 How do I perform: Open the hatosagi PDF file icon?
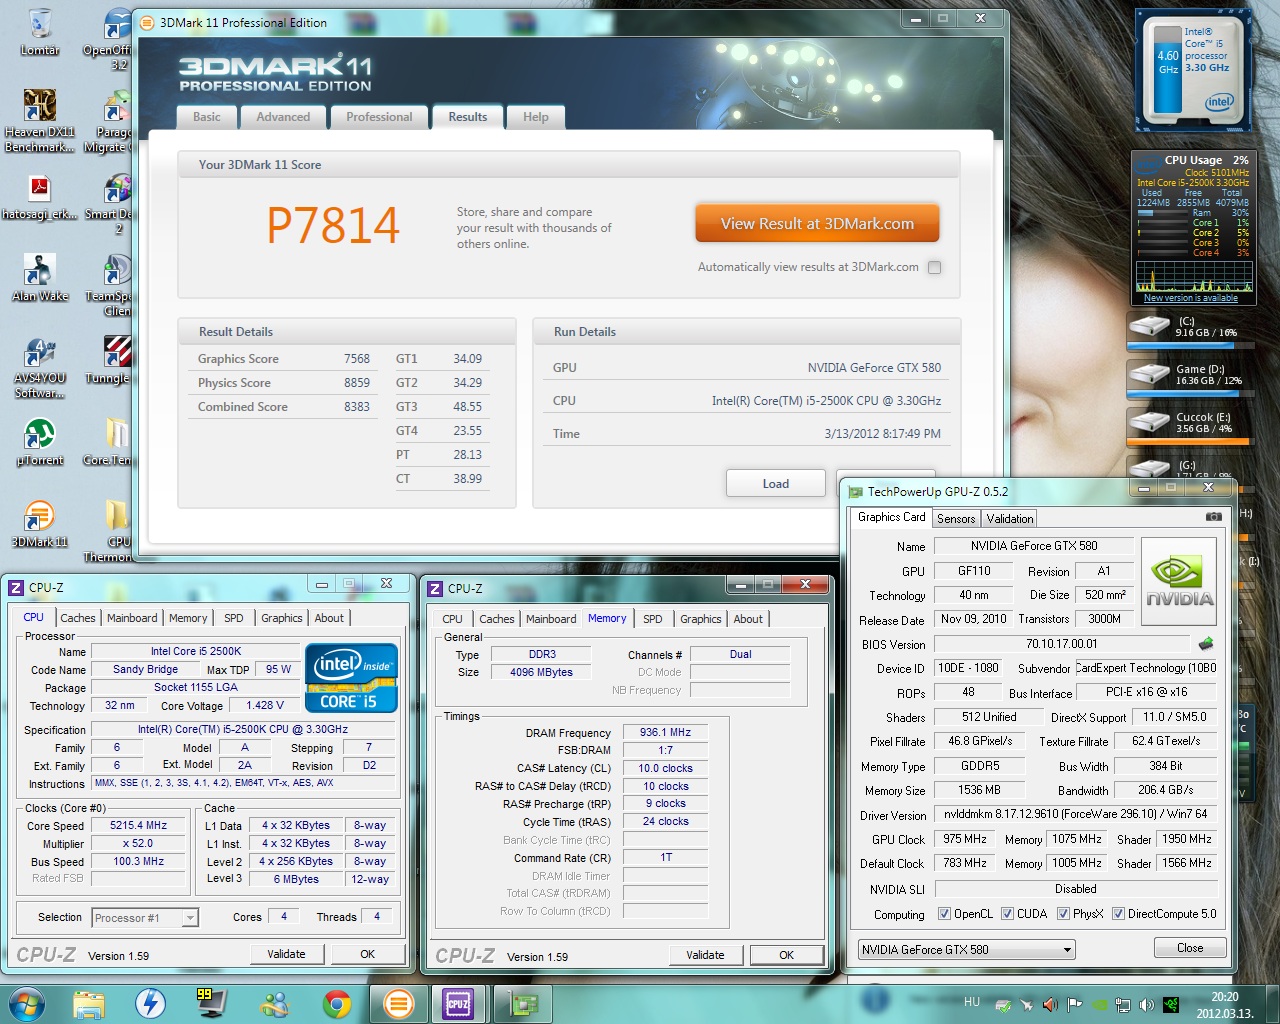(40, 196)
